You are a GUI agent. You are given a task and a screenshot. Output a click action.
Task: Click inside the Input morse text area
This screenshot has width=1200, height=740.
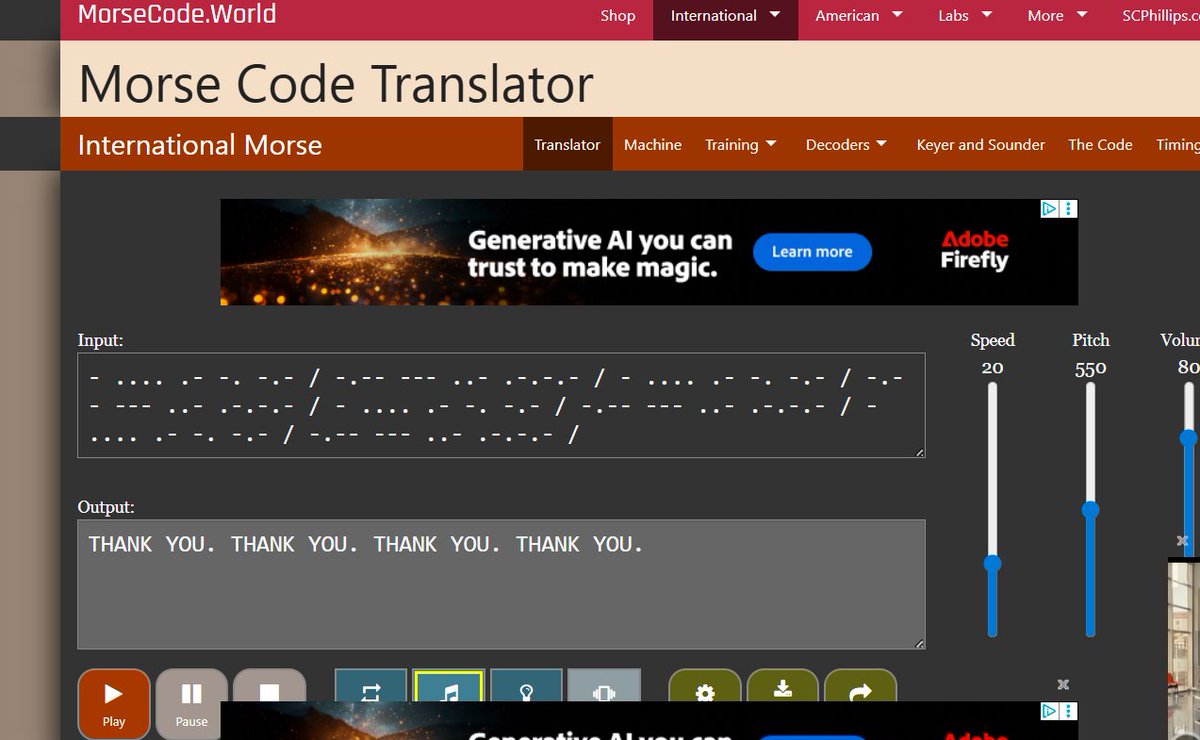[x=501, y=405]
